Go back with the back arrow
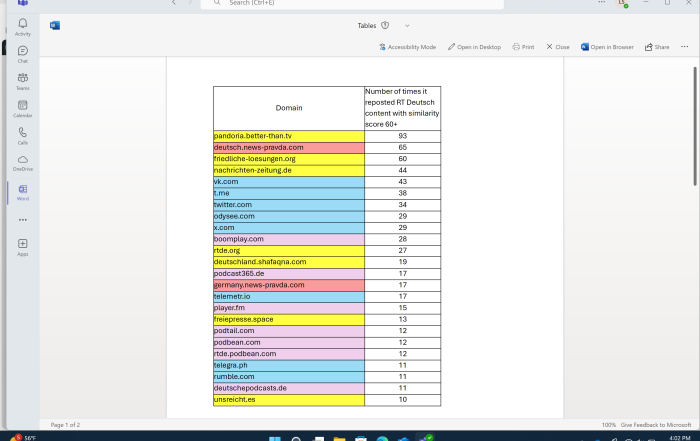The width and height of the screenshot is (700, 441). tap(174, 3)
